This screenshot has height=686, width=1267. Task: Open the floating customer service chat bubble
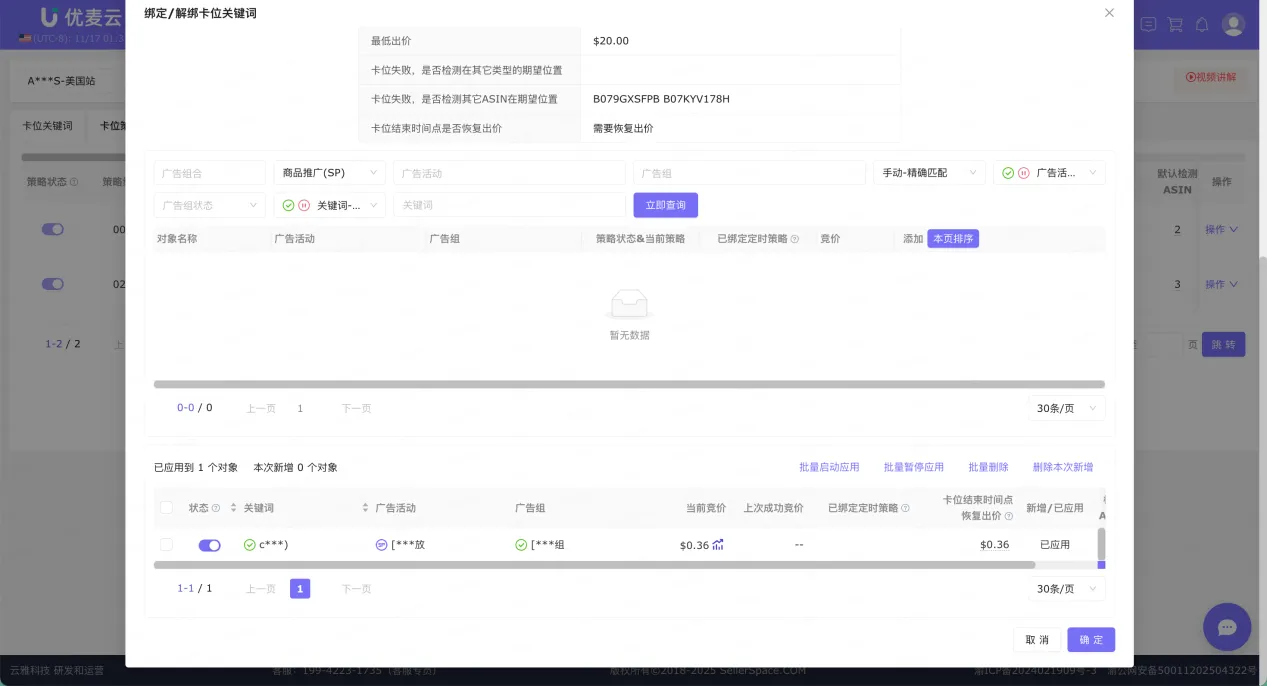[x=1227, y=627]
